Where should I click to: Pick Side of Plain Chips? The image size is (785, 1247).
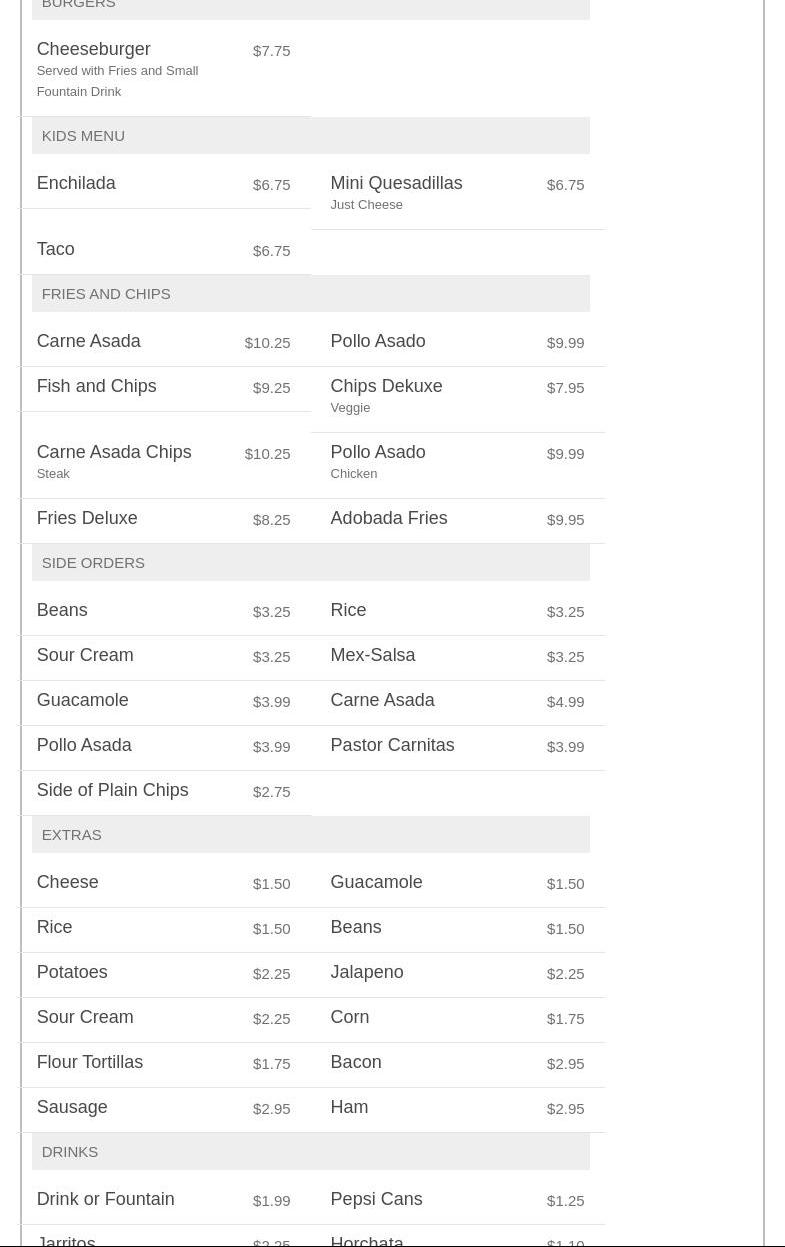click(112, 790)
